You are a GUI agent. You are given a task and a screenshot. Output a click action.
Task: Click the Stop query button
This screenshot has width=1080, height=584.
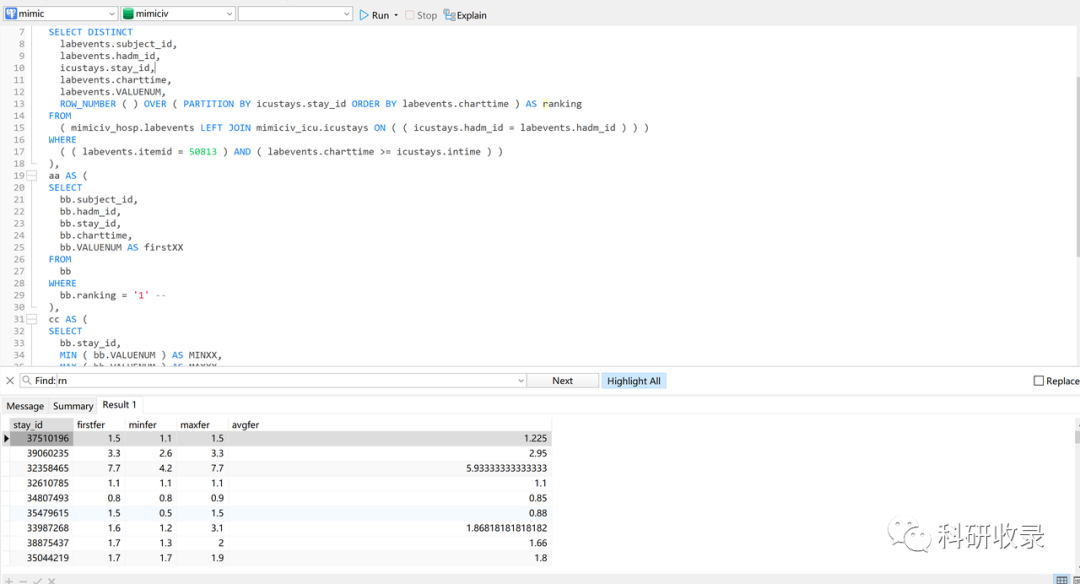tap(421, 15)
